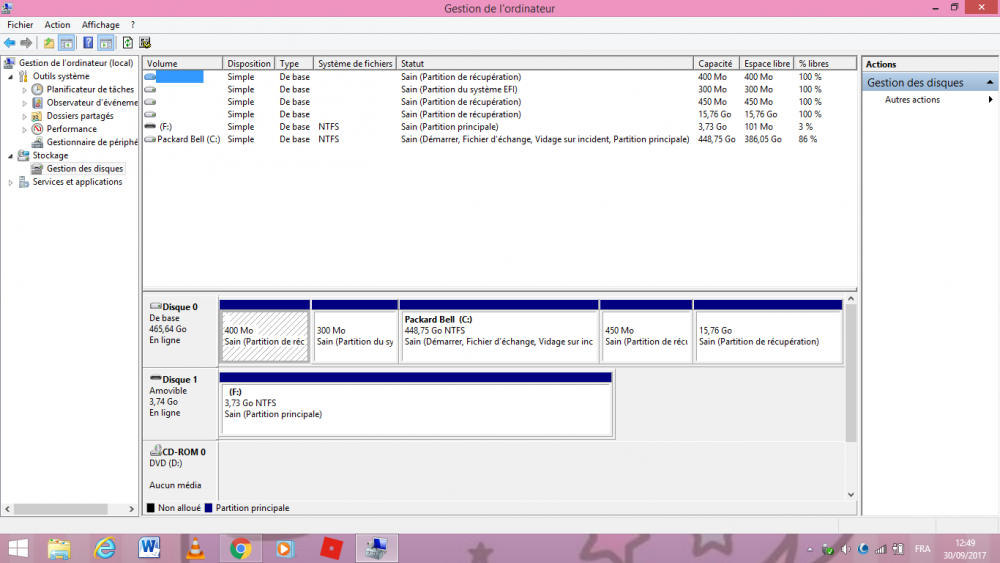Click the Gestion des disques tree icon
This screenshot has height=563, width=1000.
pyautogui.click(x=38, y=168)
